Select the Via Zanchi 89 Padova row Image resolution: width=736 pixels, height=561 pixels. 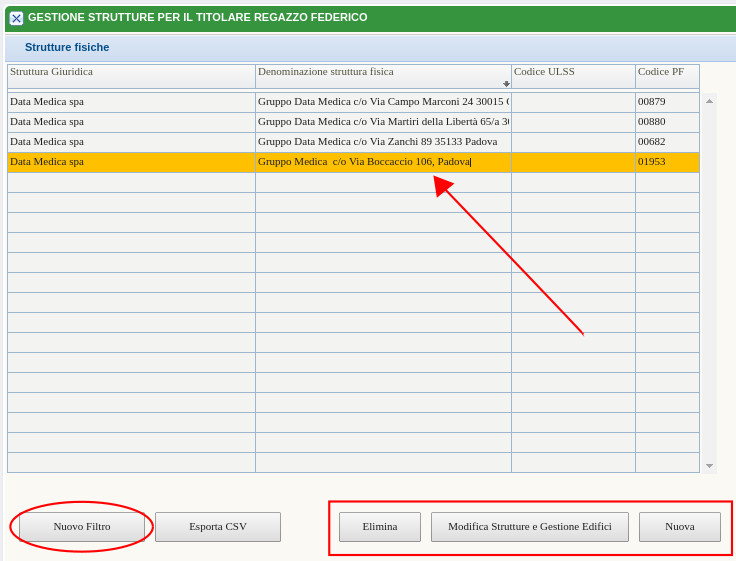tap(383, 142)
